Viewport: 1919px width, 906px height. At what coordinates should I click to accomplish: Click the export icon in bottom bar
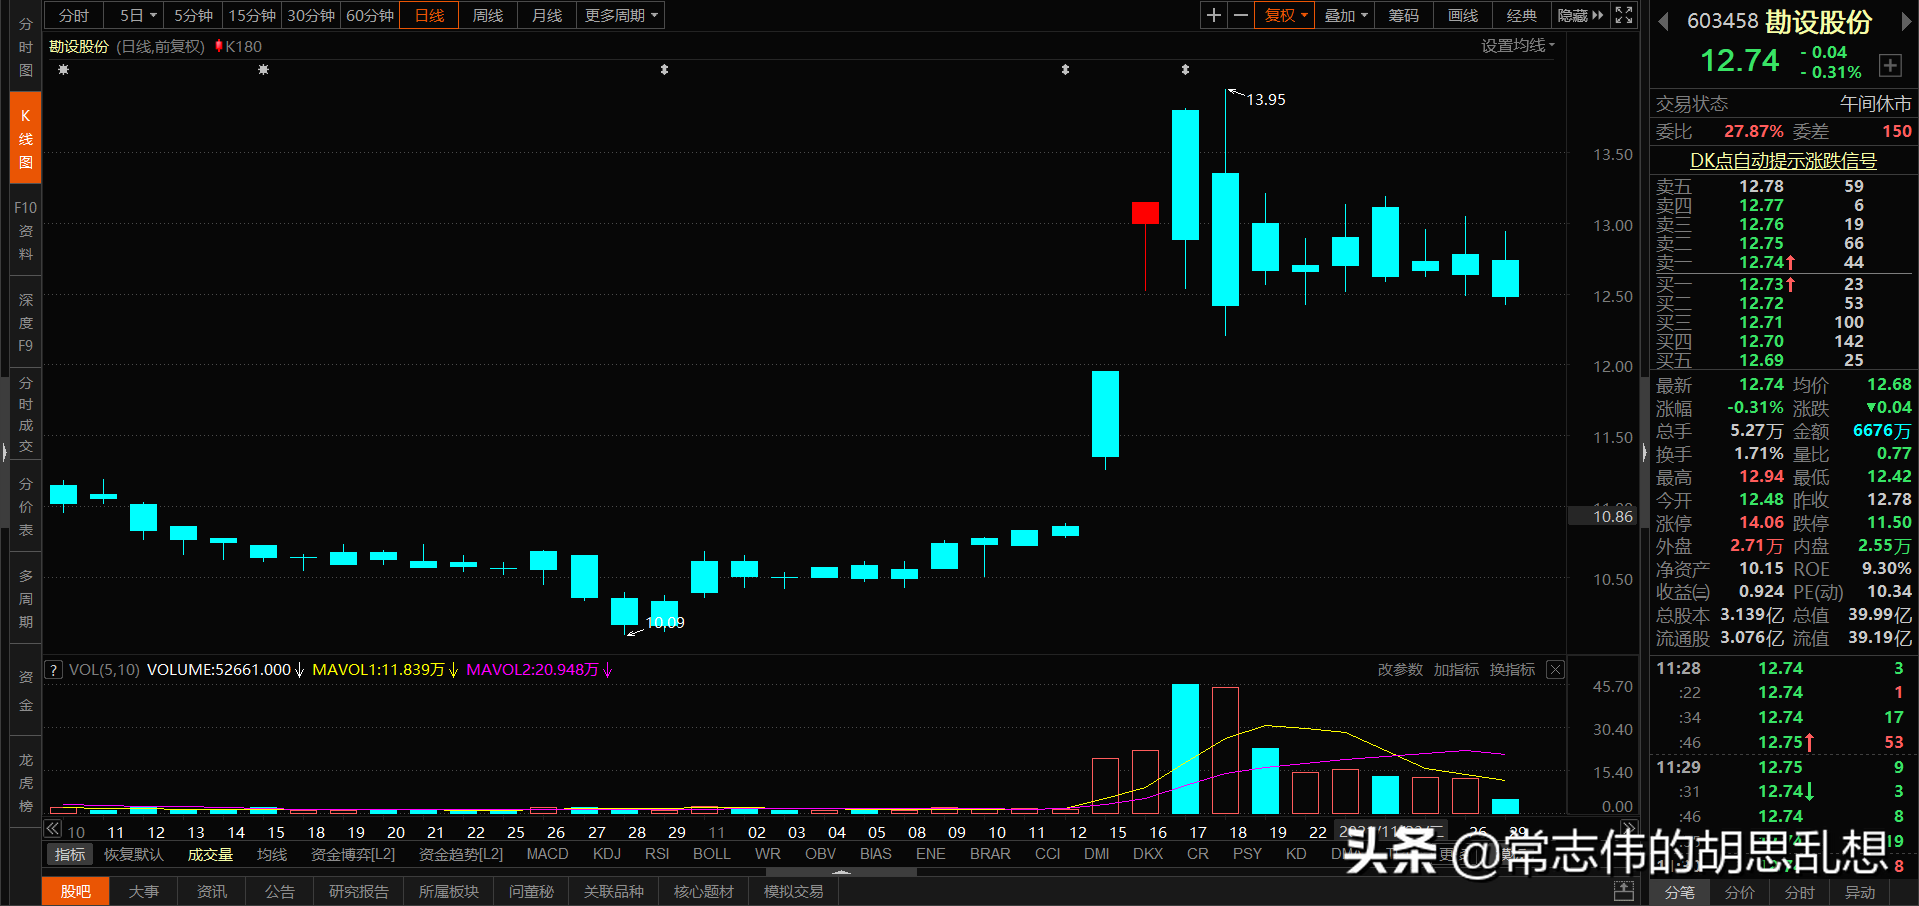1623,891
